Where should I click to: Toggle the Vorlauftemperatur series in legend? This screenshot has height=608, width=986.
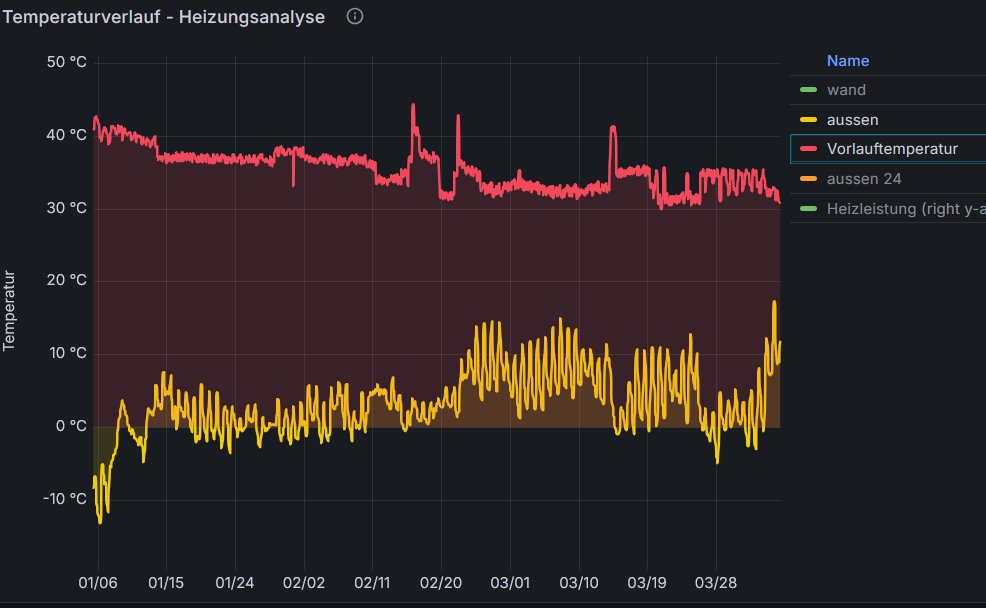click(x=892, y=149)
